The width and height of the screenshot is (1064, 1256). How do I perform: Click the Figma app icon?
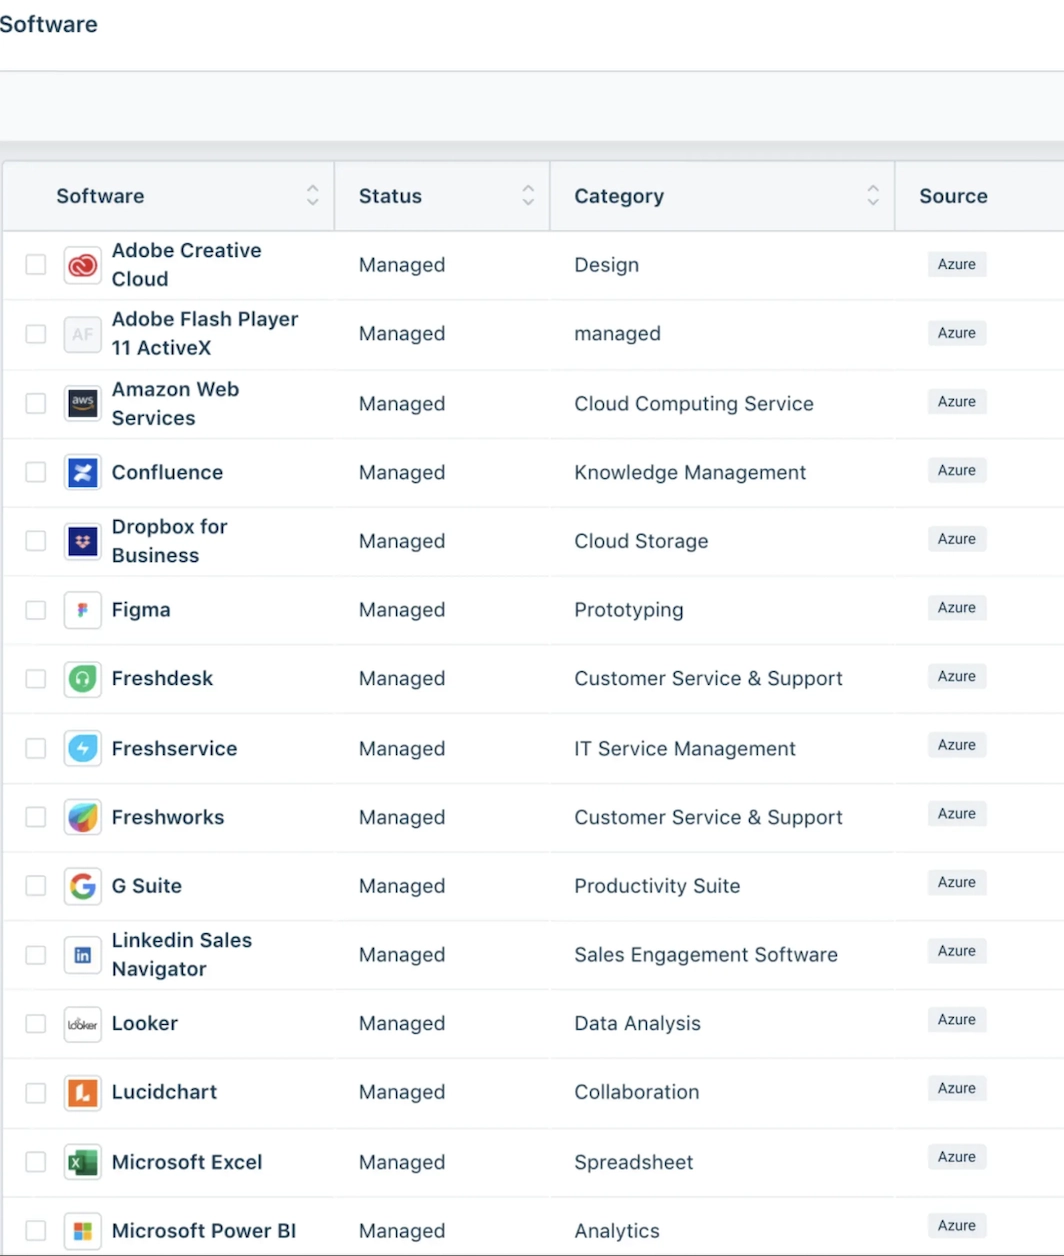pyautogui.click(x=83, y=610)
